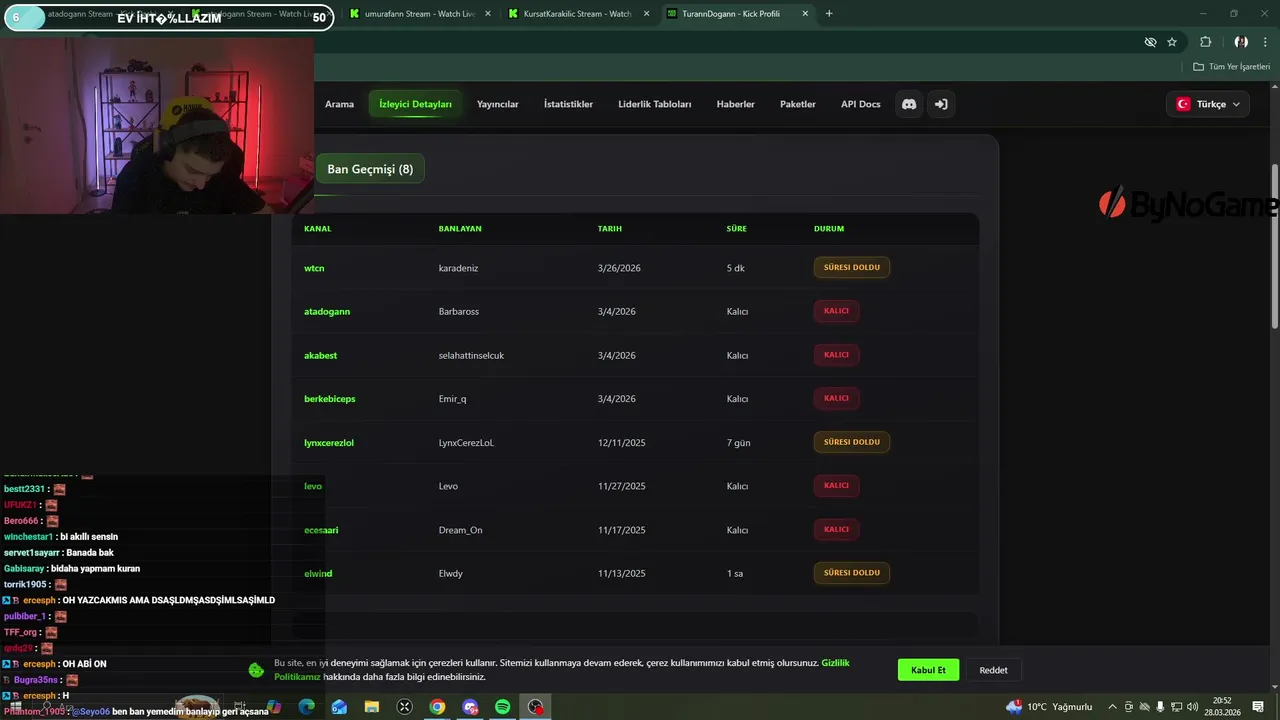Screen dimensions: 1280x720
Task: Open the API Docs nav item
Action: 861,104
